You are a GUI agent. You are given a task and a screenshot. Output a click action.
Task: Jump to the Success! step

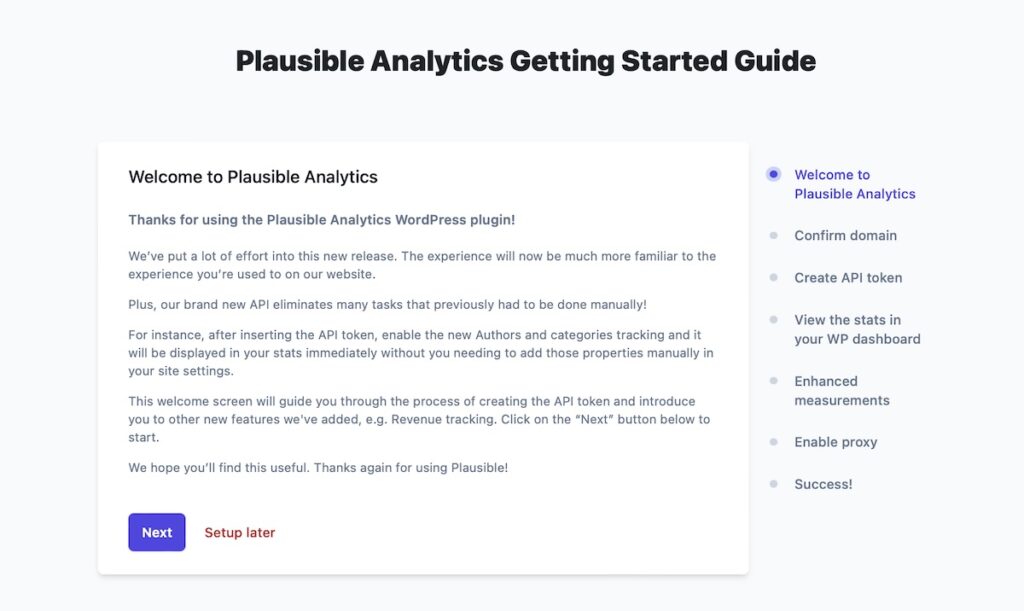coord(823,483)
